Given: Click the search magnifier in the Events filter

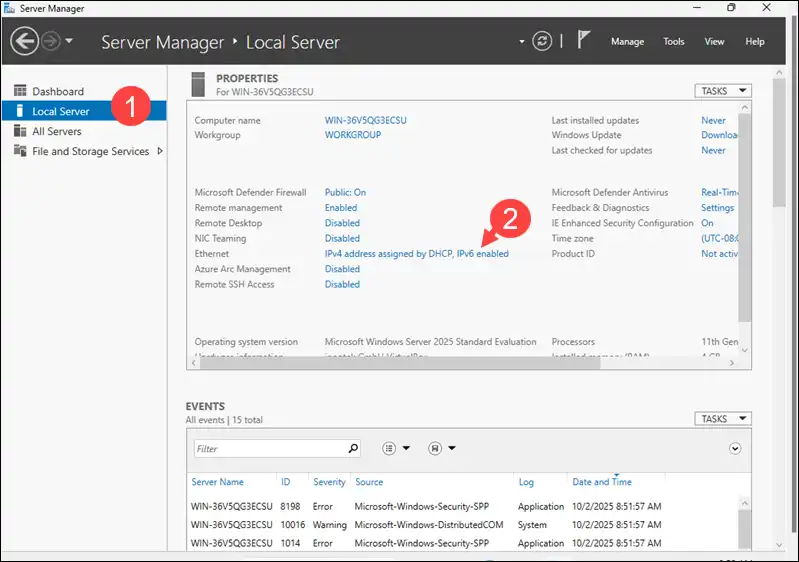Looking at the screenshot, I should point(353,449).
